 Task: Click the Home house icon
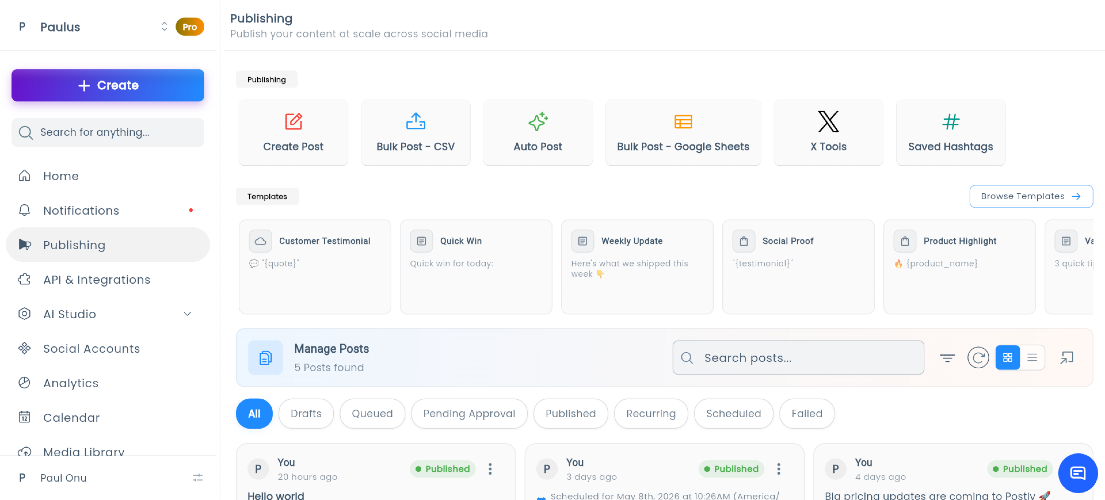(x=25, y=176)
